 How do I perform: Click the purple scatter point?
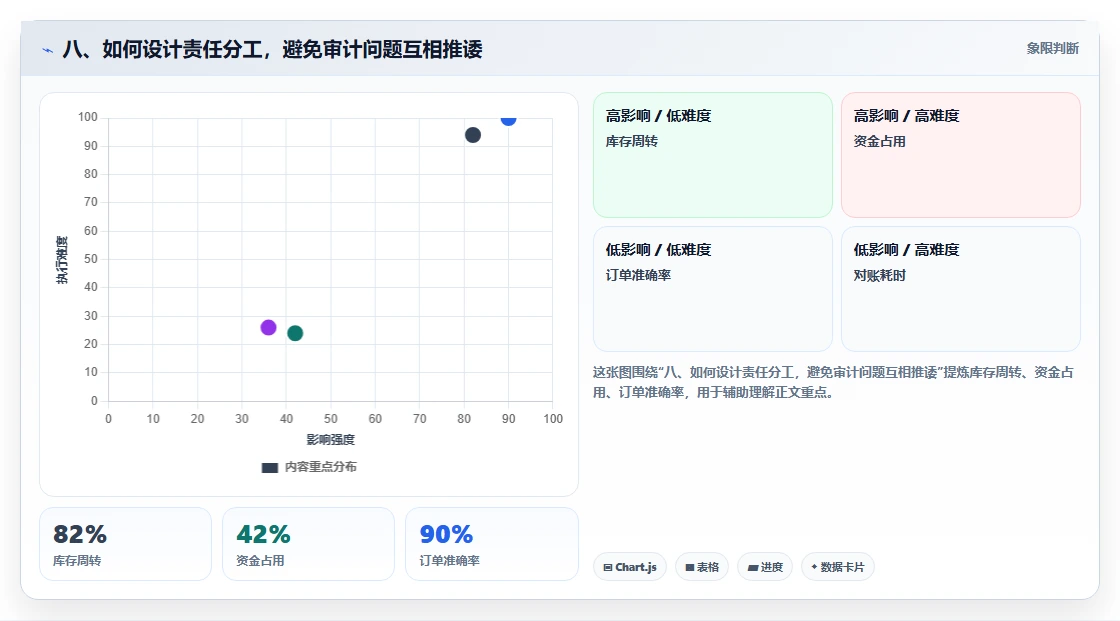coord(269,327)
